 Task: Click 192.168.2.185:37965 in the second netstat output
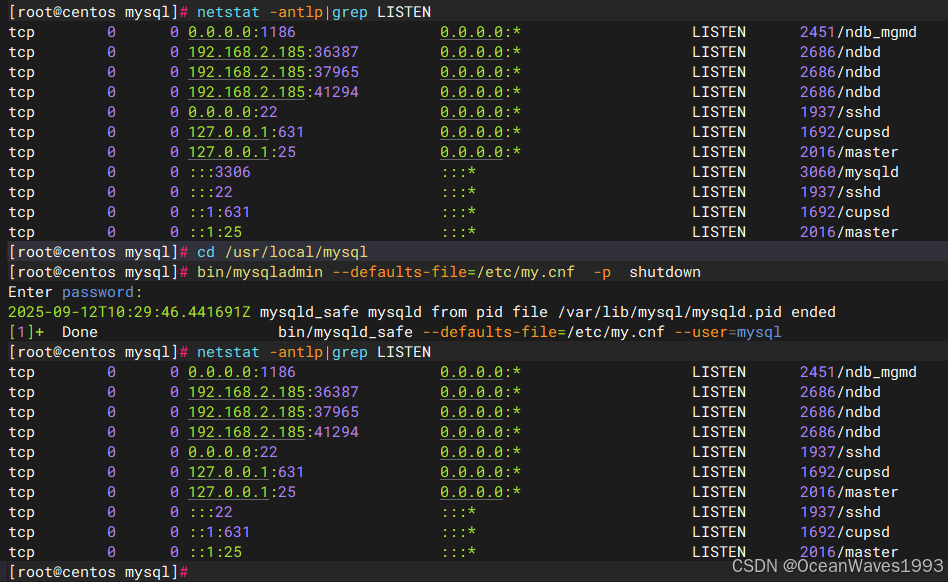click(273, 412)
